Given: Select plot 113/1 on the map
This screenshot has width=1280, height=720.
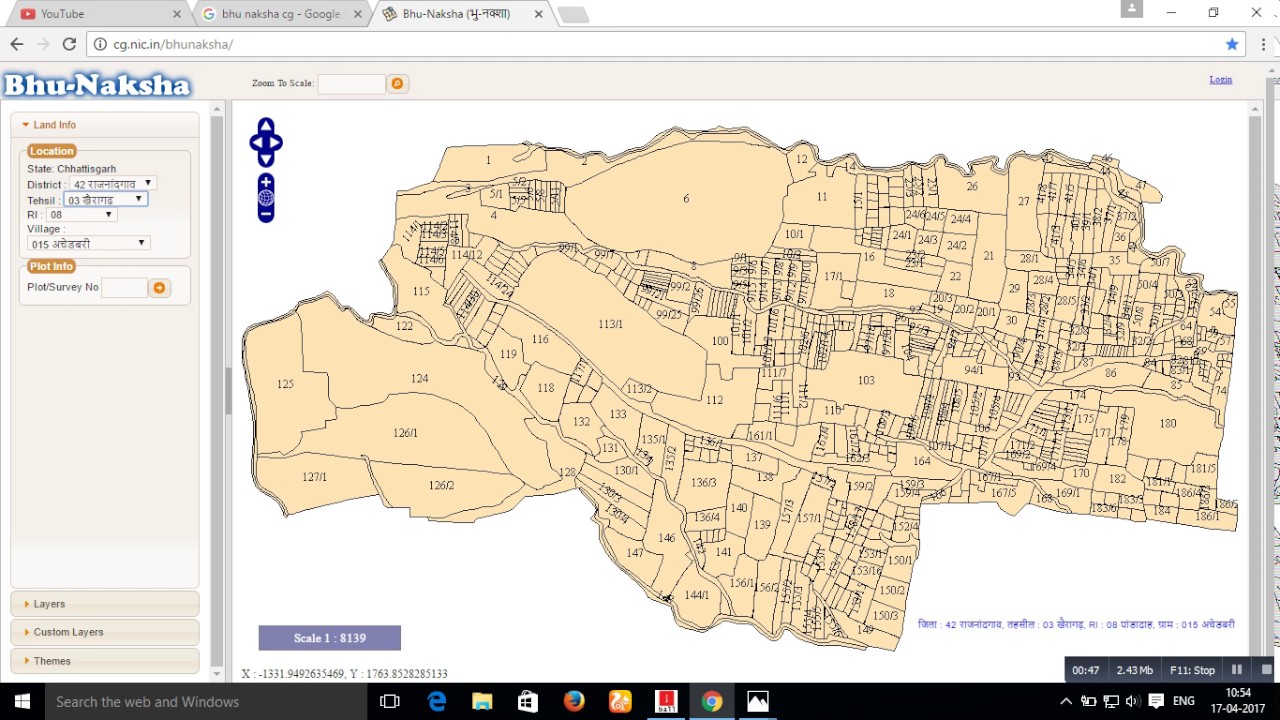Looking at the screenshot, I should (x=610, y=324).
